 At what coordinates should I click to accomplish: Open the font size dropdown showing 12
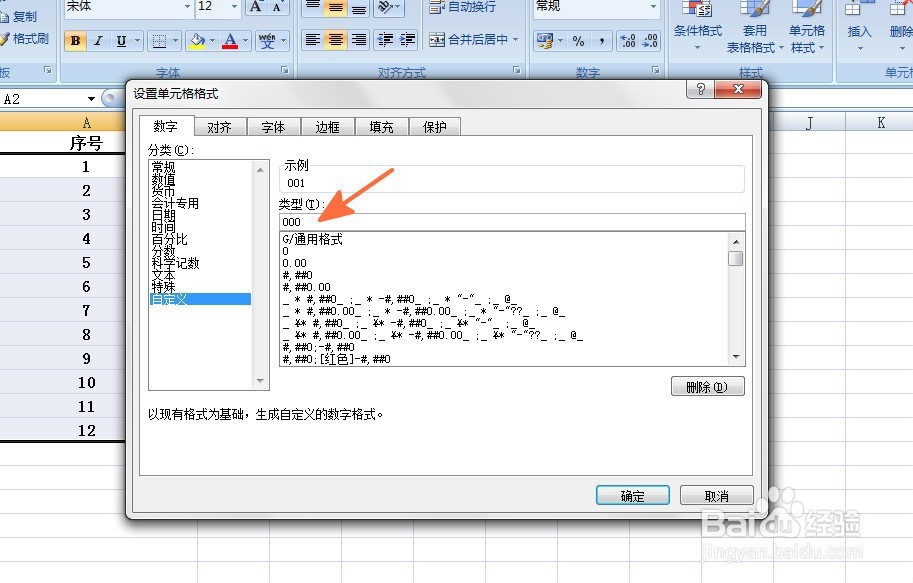(x=234, y=6)
